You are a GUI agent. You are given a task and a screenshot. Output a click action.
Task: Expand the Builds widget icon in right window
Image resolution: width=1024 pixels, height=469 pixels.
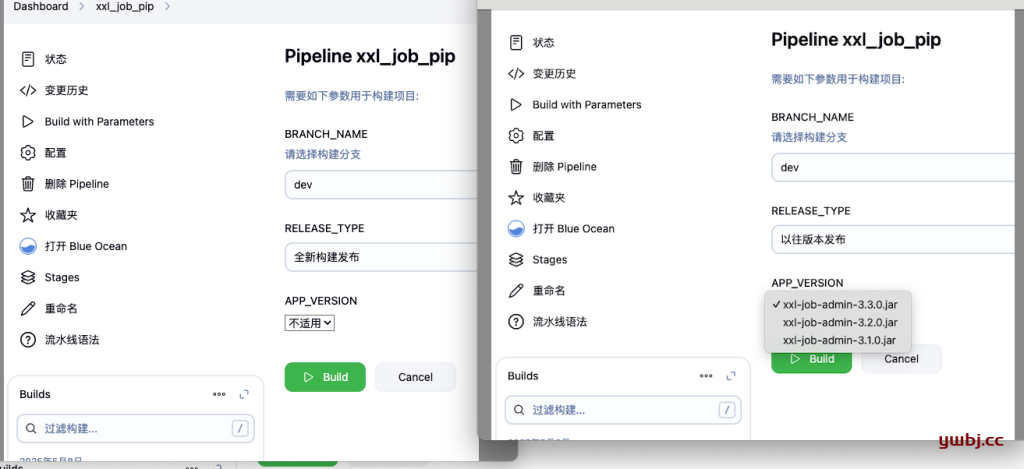point(731,376)
